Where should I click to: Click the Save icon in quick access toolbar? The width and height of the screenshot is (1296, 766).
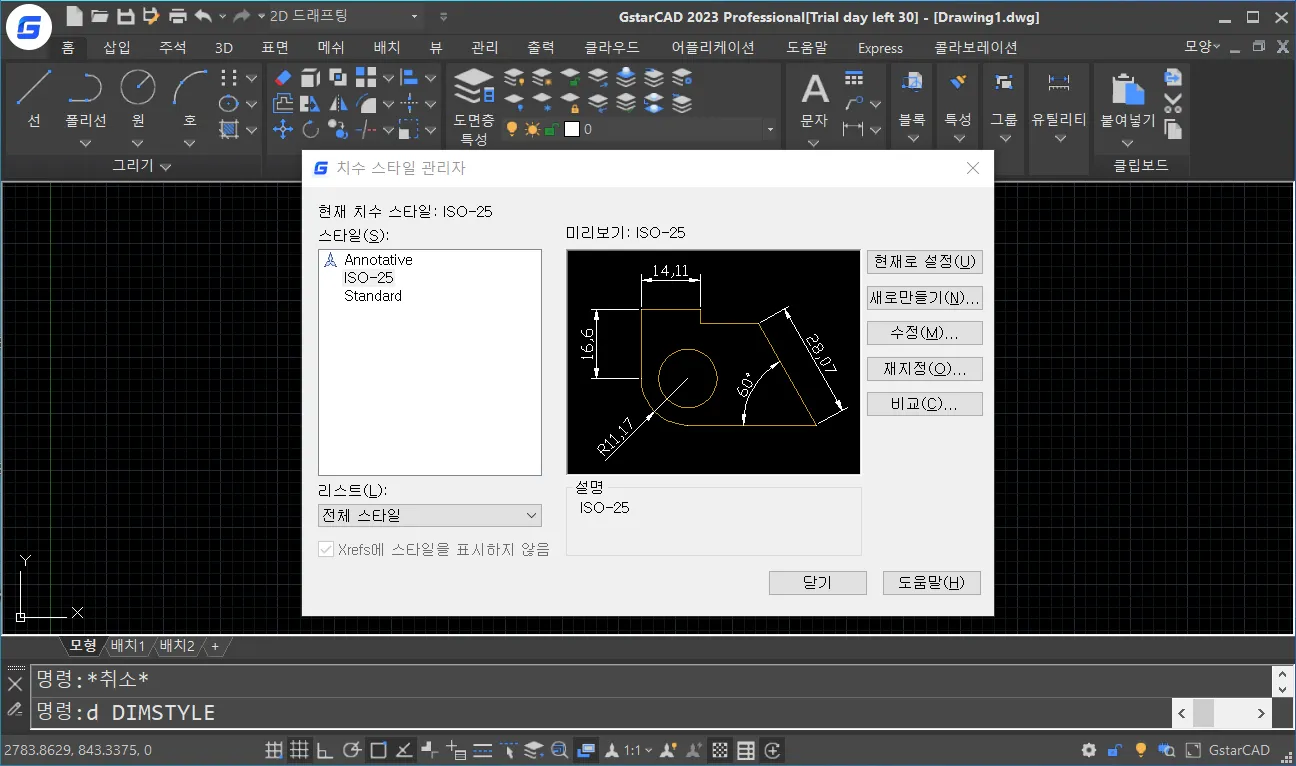click(x=125, y=16)
